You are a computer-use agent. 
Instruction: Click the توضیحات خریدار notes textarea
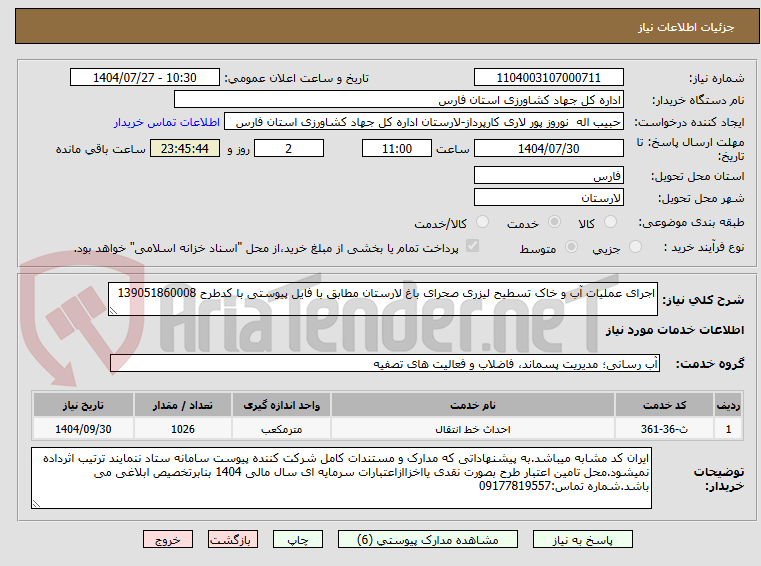click(341, 478)
